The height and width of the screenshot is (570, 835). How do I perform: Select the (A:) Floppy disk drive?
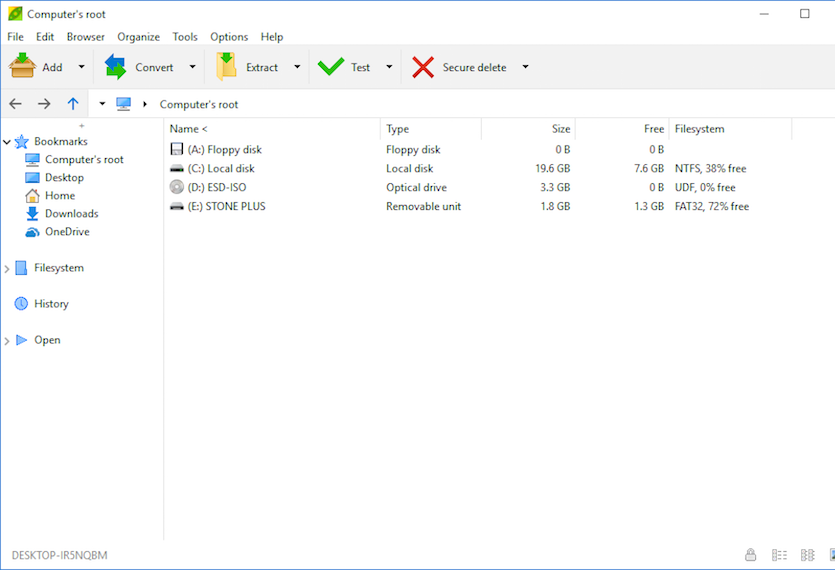(216, 150)
